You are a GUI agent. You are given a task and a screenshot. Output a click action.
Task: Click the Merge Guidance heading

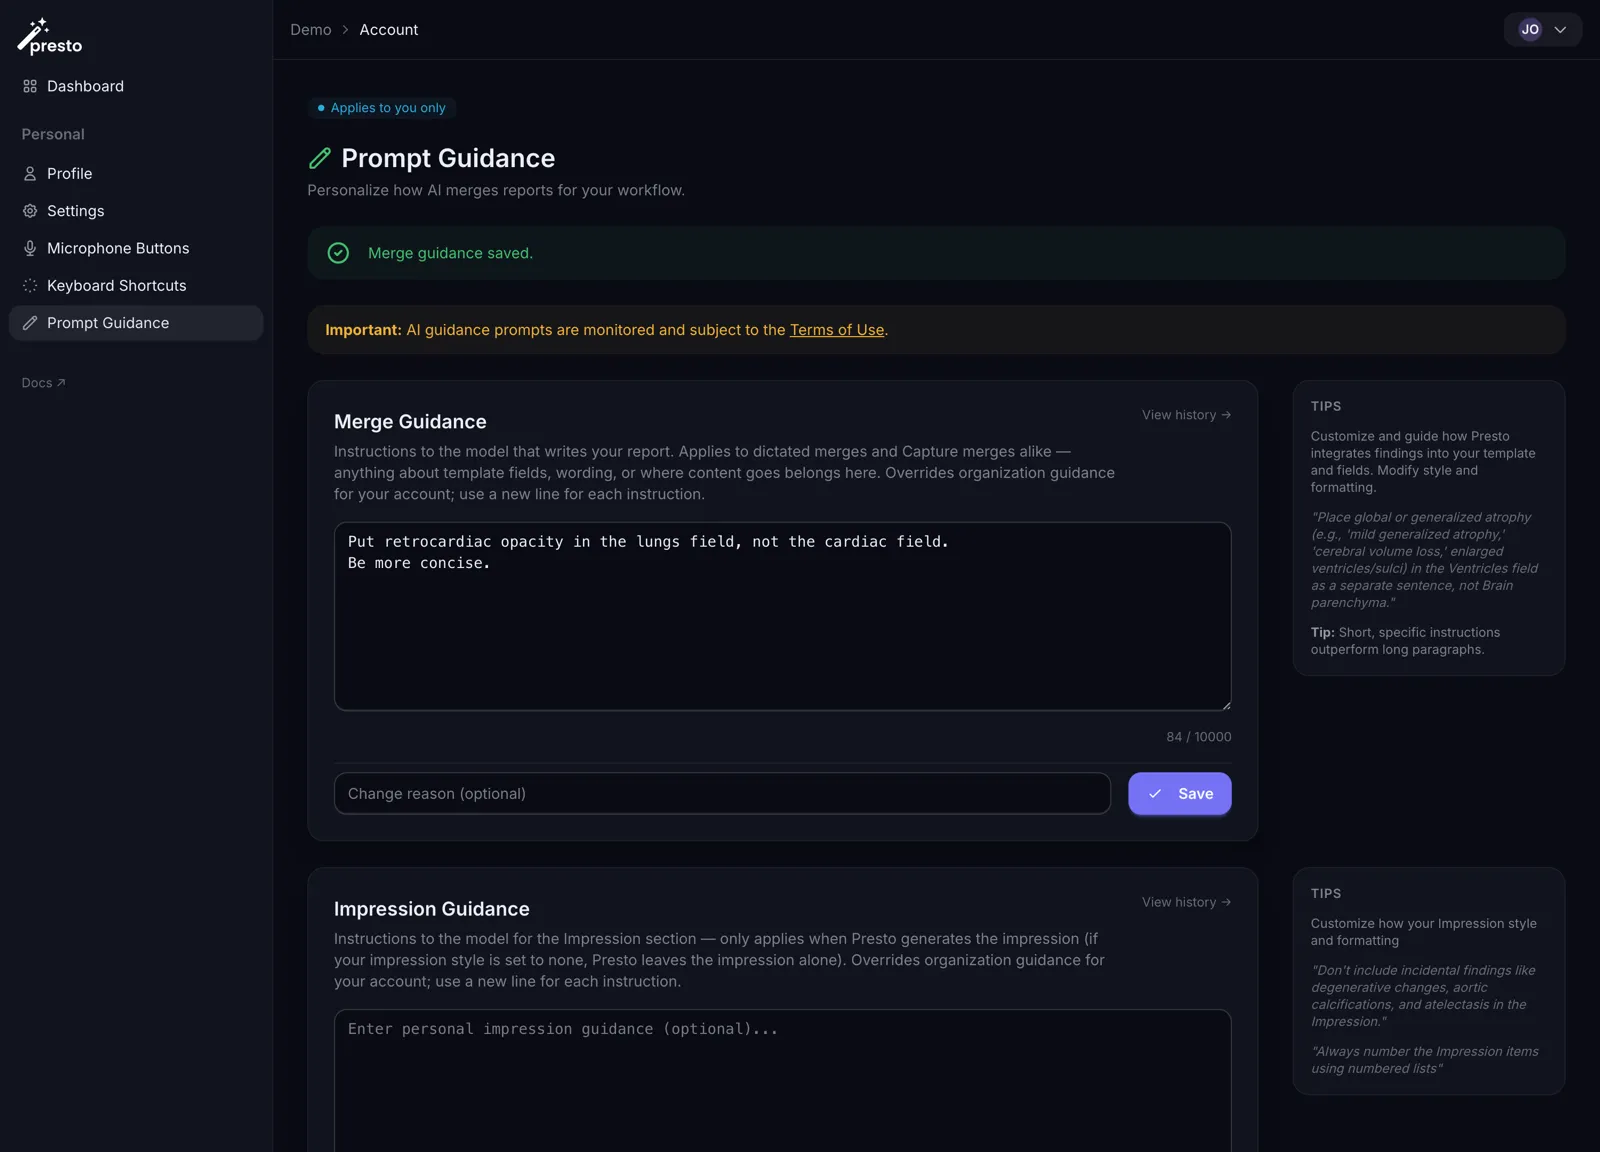pyautogui.click(x=410, y=422)
